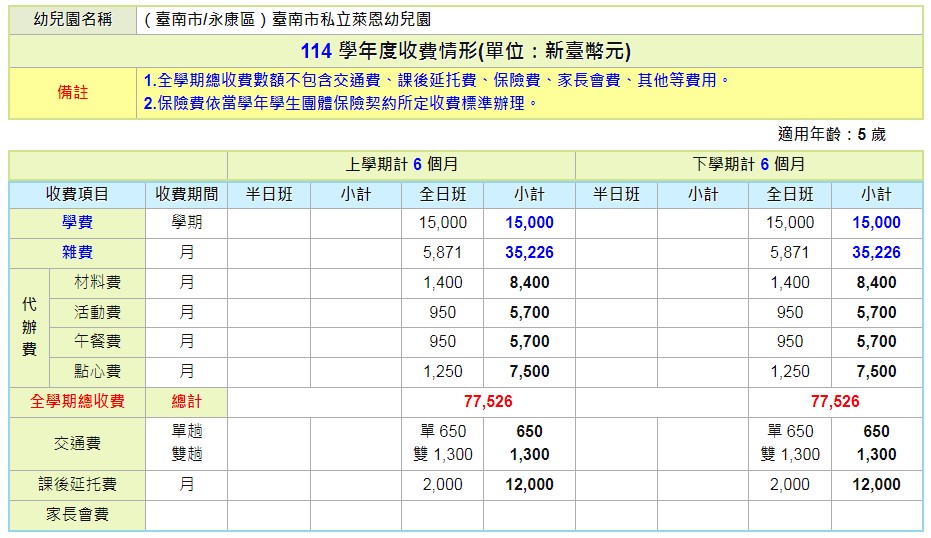The image size is (931, 538).
Task: Click the 幼兒園名稱 label cell
Action: (72, 20)
